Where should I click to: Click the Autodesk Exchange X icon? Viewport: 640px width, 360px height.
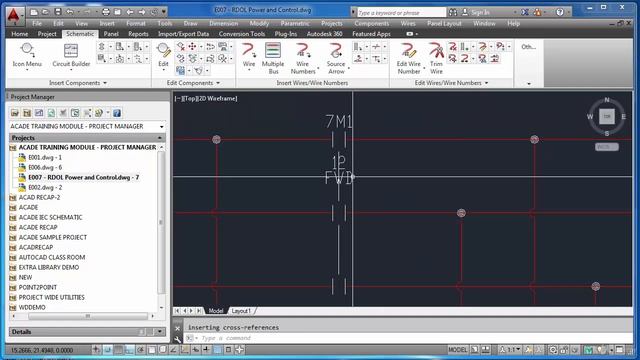point(525,12)
